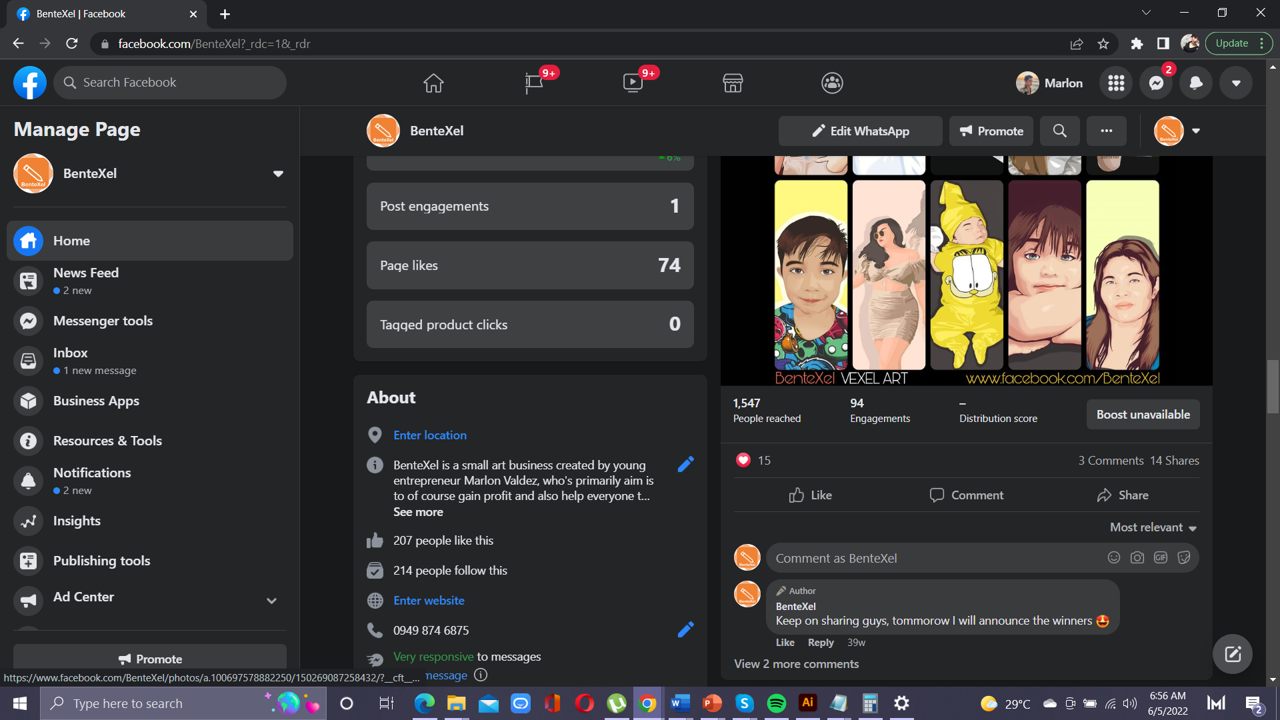Screen dimensions: 1280x720
Task: Bookmark this page with the star icon
Action: tap(1103, 44)
